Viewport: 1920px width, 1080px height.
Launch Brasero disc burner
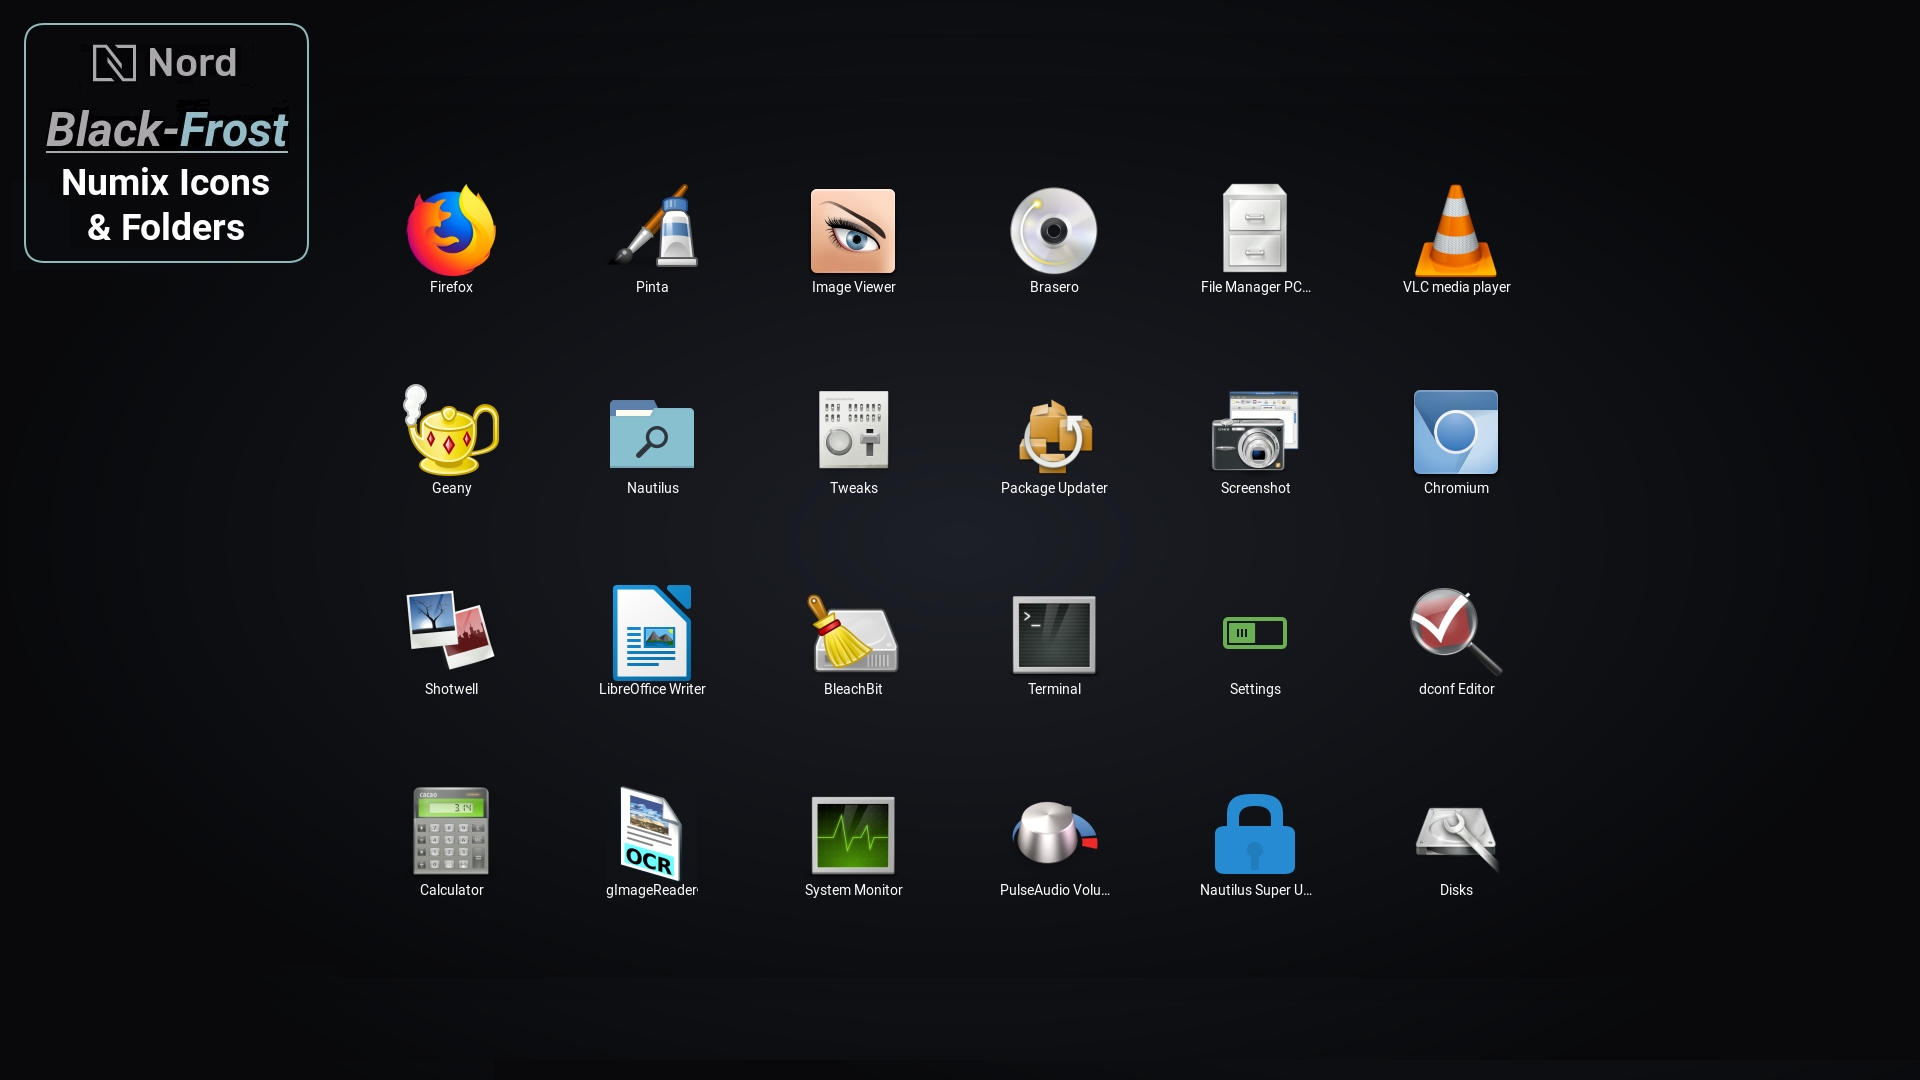1054,231
